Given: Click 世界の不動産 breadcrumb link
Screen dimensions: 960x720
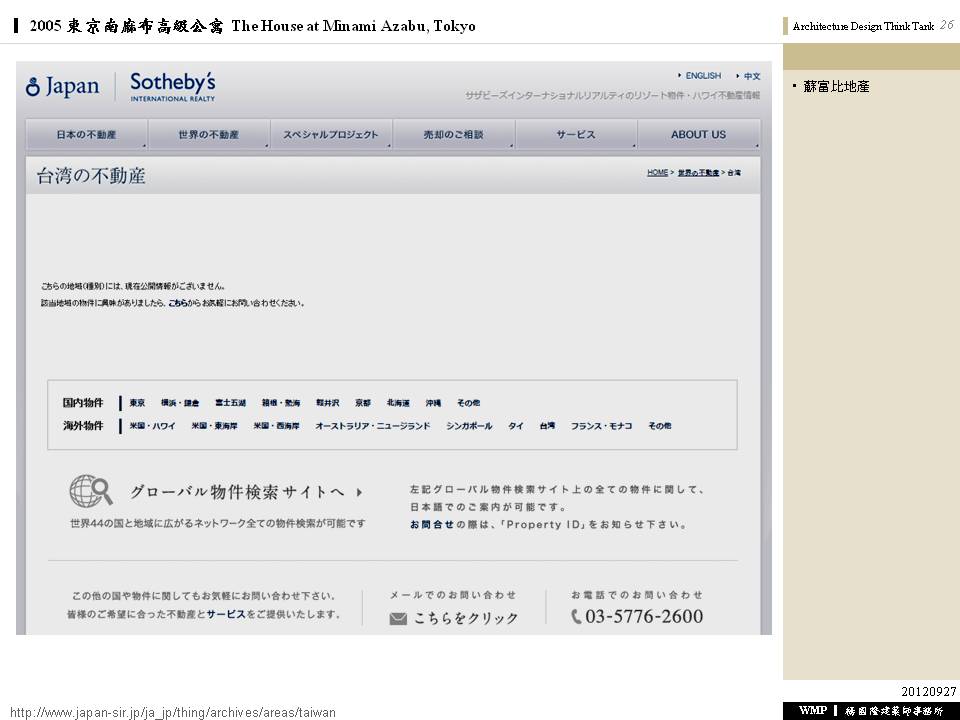Looking at the screenshot, I should point(698,173).
